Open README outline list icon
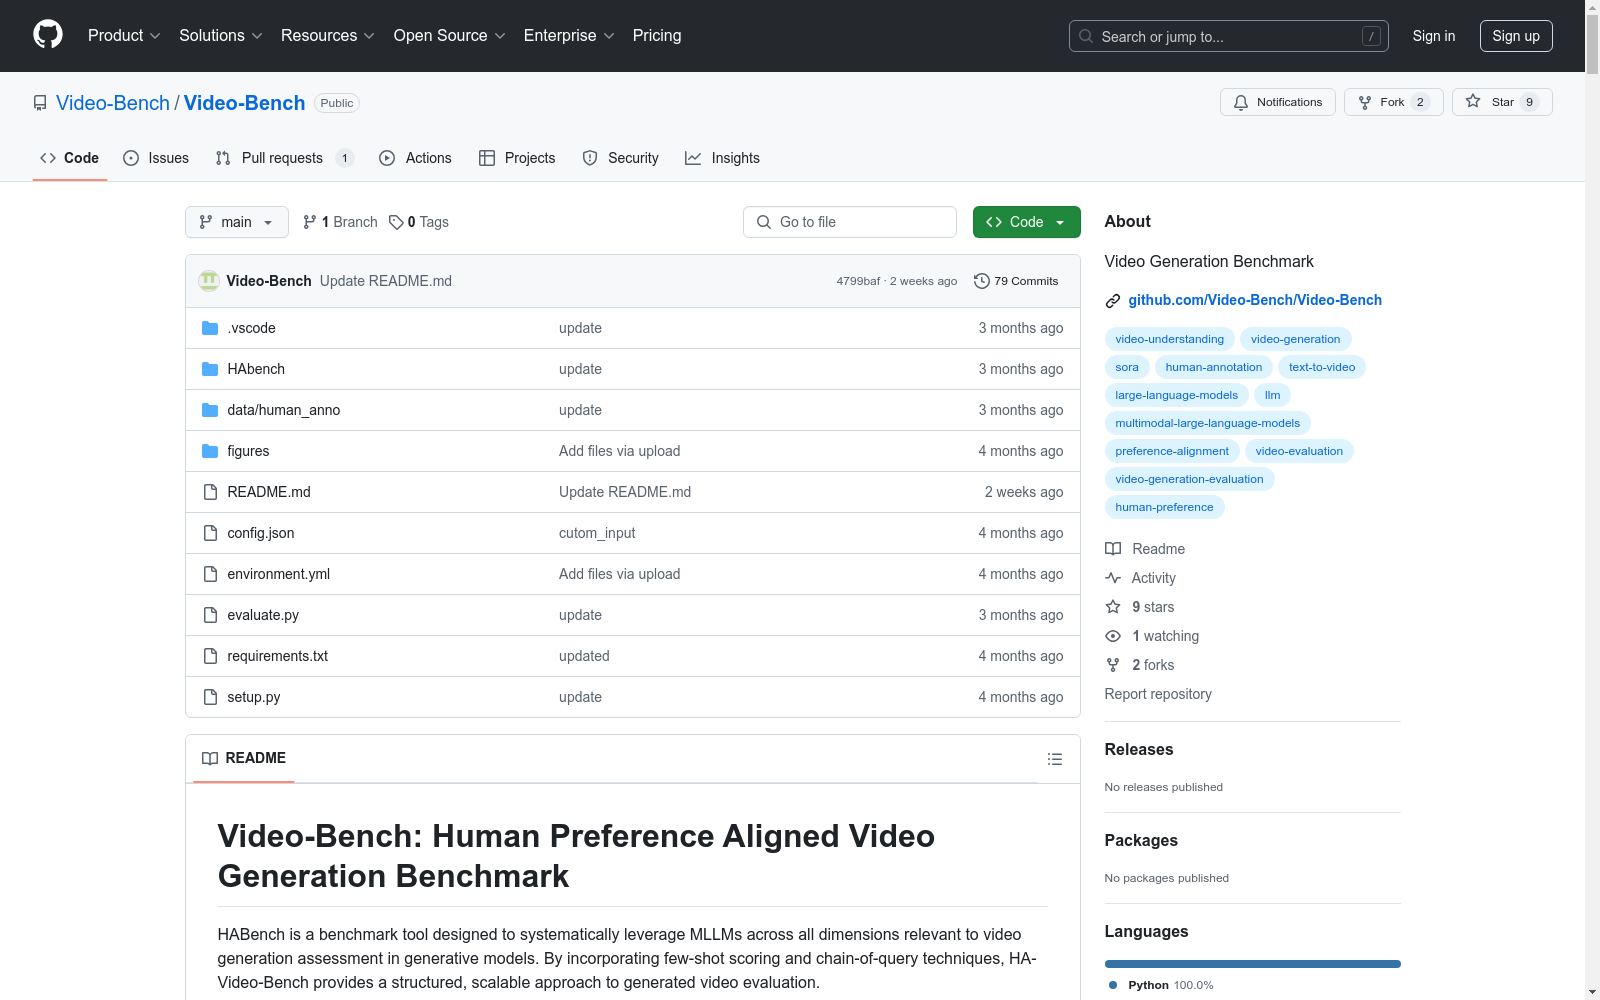This screenshot has height=1000, width=1600. 1054,759
